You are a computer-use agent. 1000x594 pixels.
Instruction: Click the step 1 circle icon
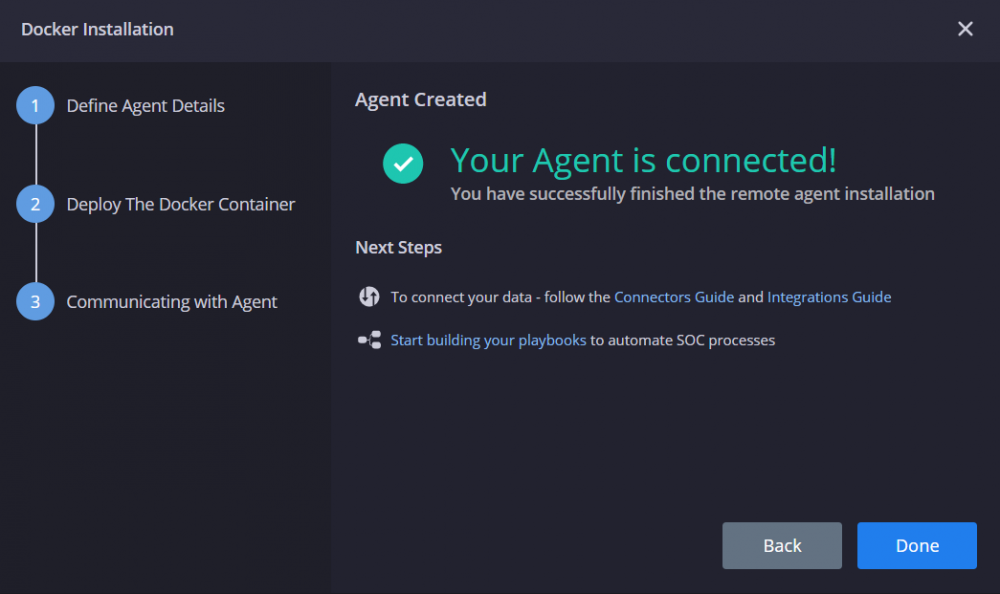[35, 105]
